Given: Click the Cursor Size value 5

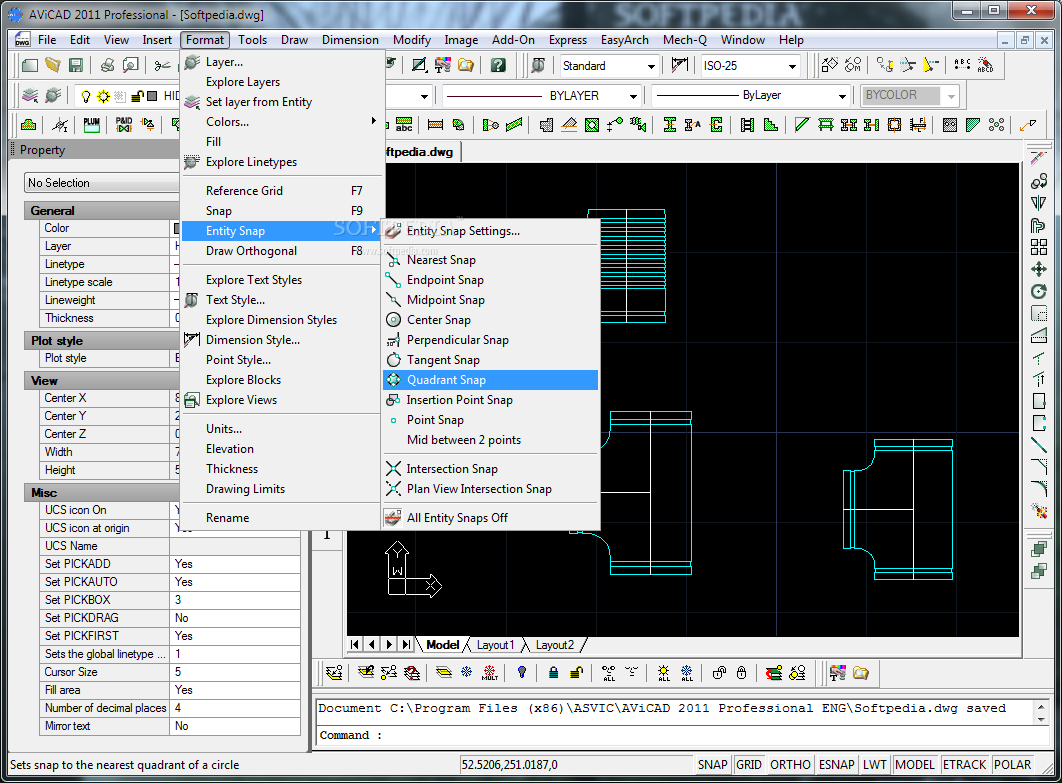Looking at the screenshot, I should click(x=235, y=672).
